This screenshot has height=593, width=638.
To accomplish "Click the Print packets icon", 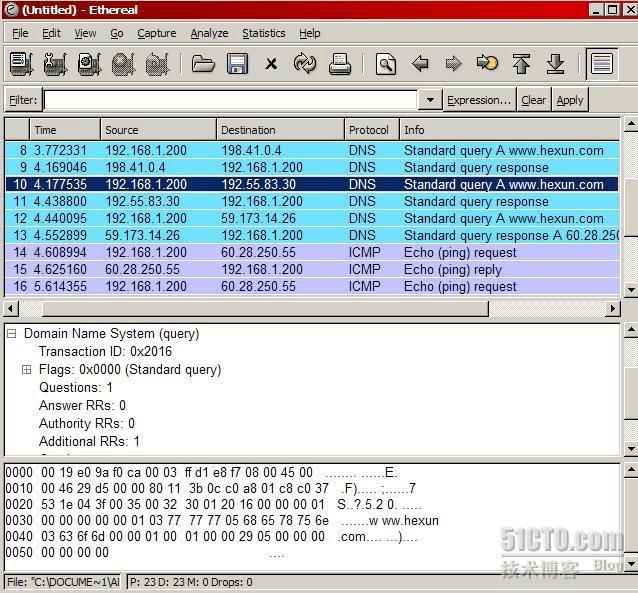I will pyautogui.click(x=340, y=64).
